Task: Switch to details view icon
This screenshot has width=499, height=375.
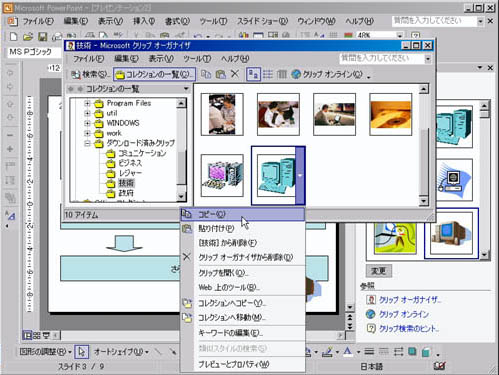Action: tap(282, 74)
